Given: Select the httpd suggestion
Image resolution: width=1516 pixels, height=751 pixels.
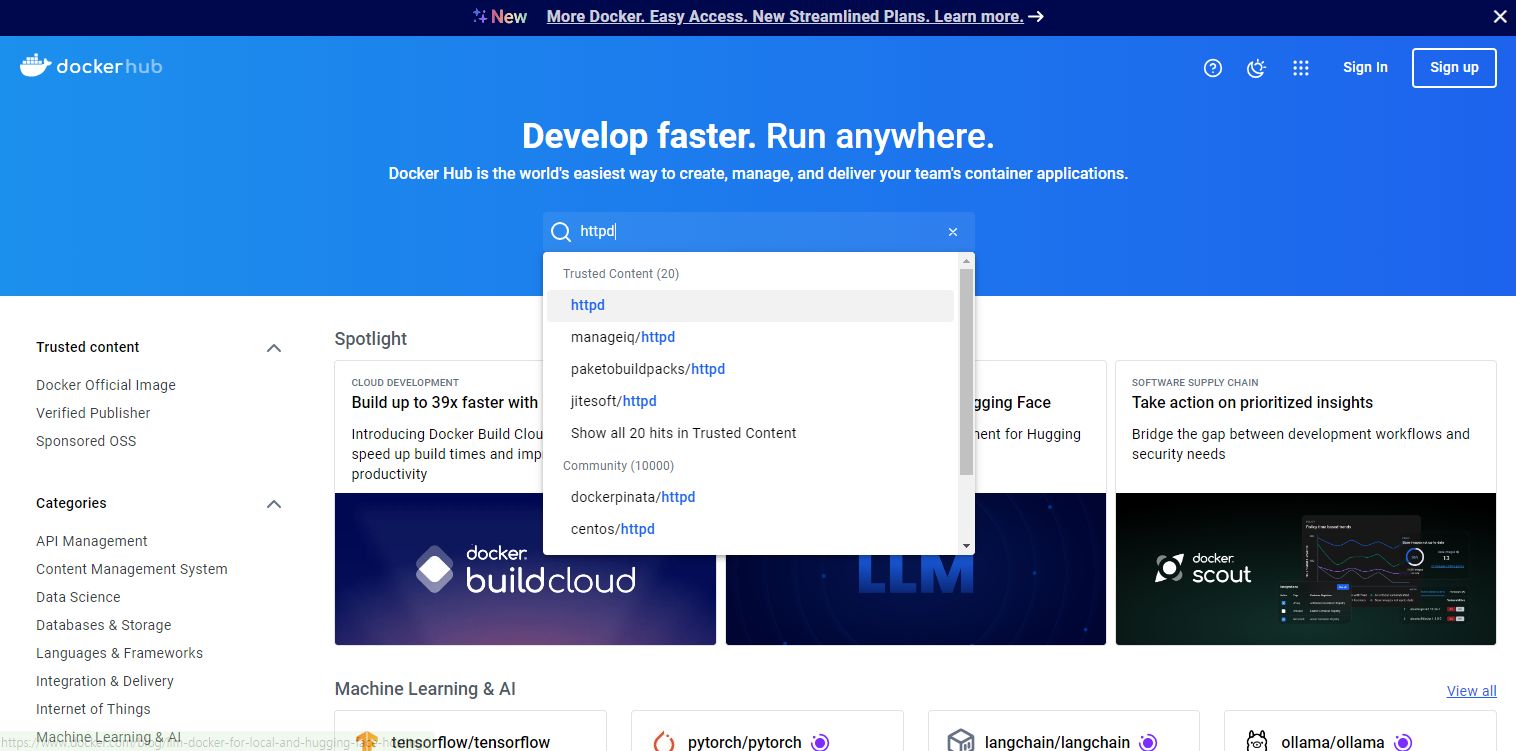Looking at the screenshot, I should [x=750, y=306].
